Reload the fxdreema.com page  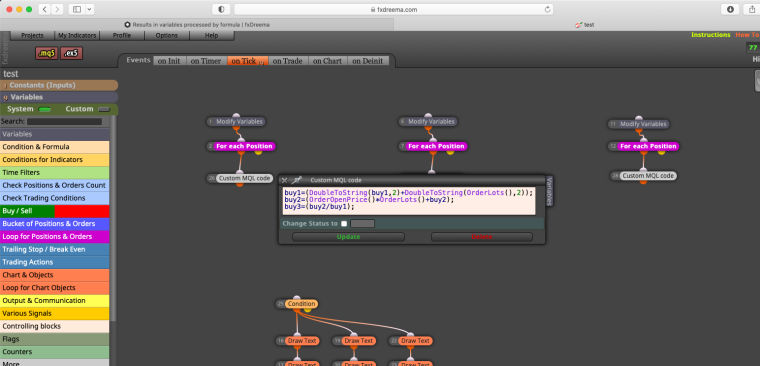pyautogui.click(x=548, y=9)
